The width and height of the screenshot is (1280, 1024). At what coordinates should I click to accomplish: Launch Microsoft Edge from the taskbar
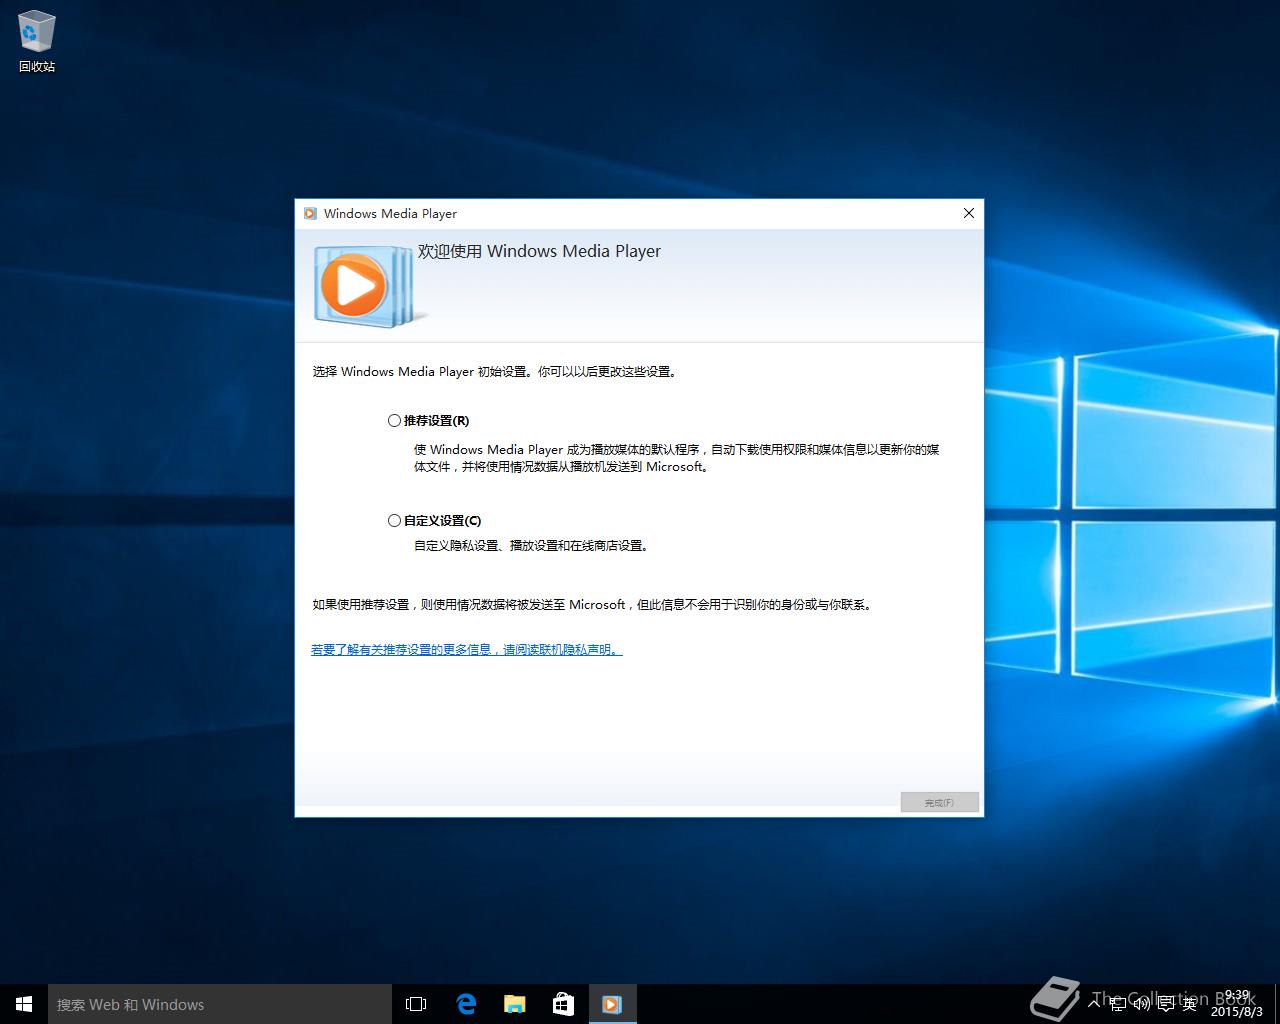[466, 1004]
